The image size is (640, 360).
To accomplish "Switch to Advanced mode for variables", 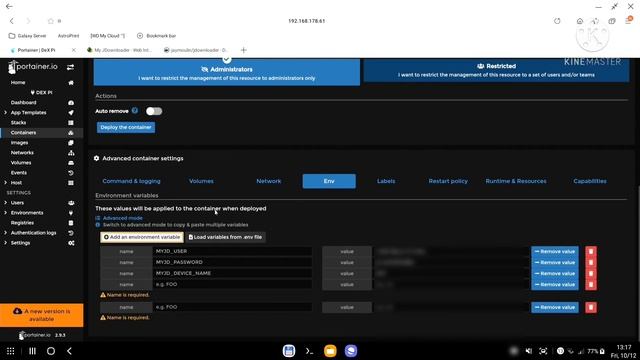I will tap(122, 218).
